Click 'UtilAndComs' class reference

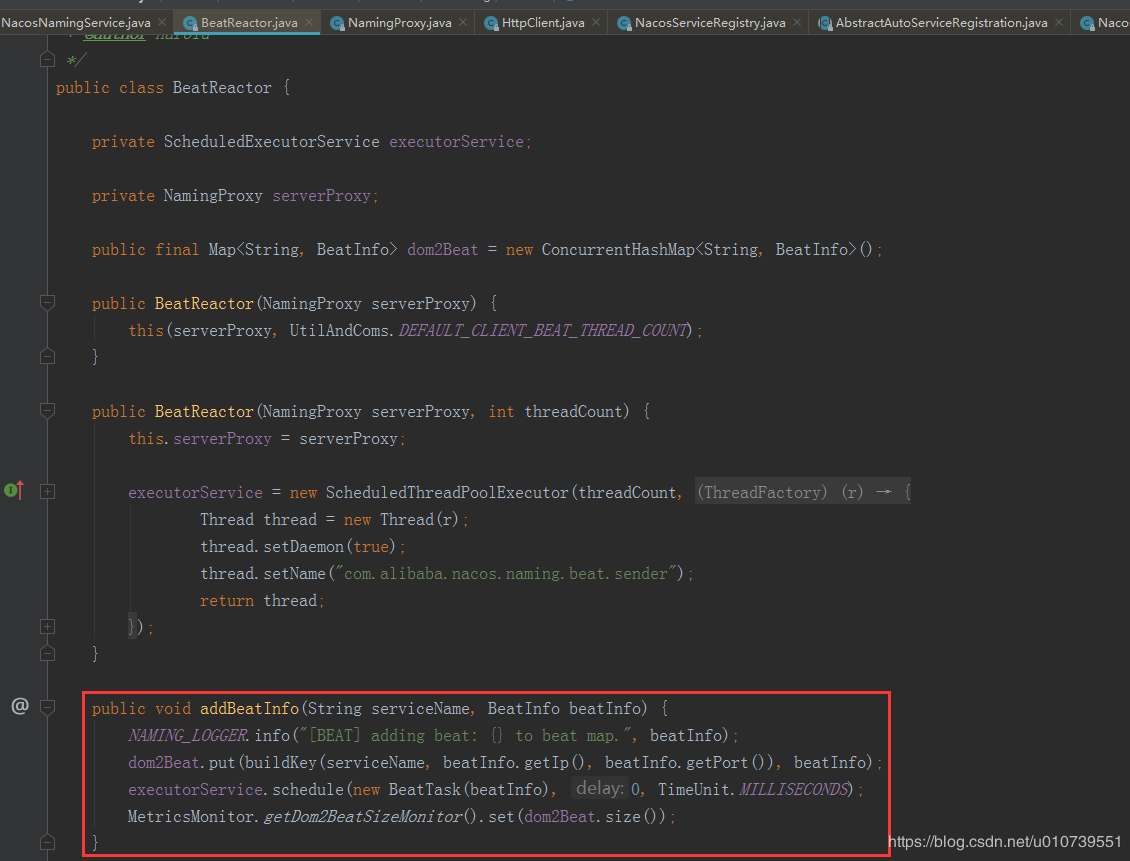pos(339,331)
